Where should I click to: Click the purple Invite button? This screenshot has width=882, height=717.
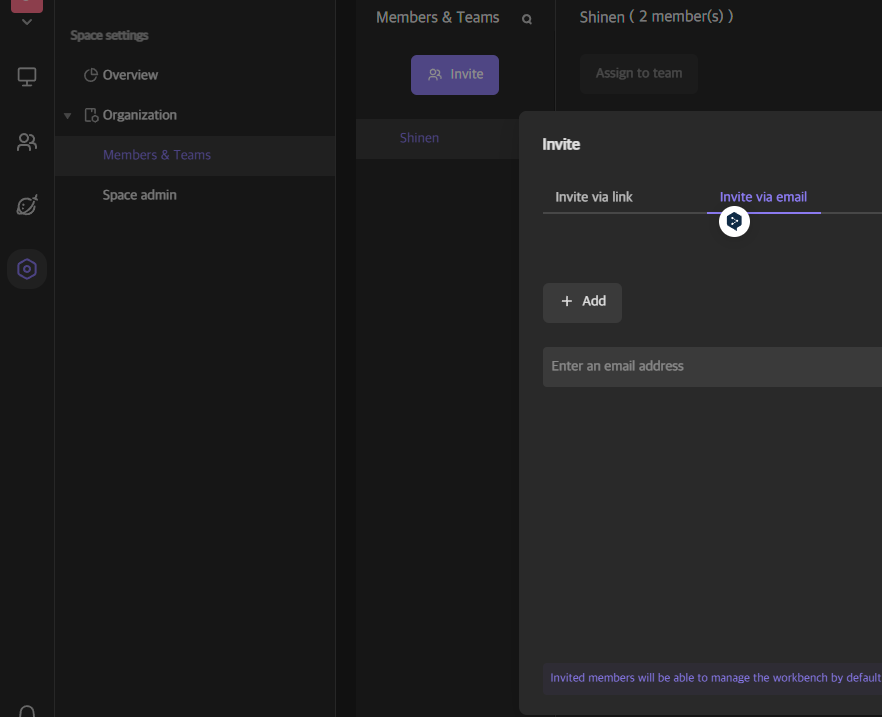pos(454,75)
